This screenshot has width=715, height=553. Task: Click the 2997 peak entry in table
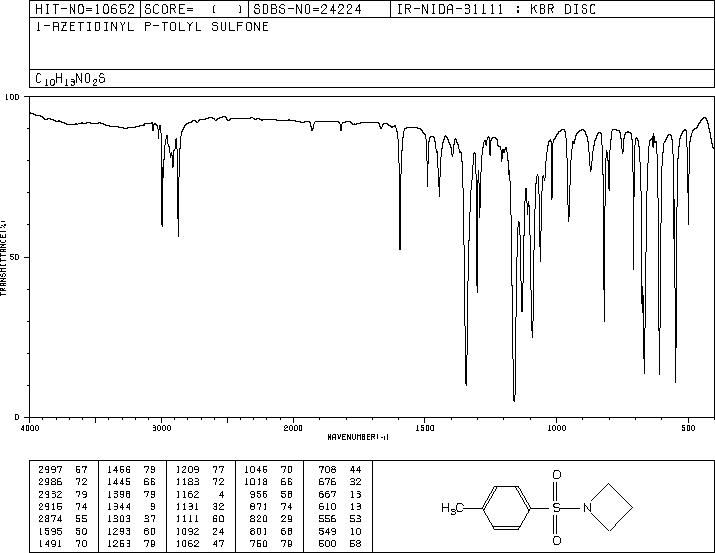click(63, 470)
